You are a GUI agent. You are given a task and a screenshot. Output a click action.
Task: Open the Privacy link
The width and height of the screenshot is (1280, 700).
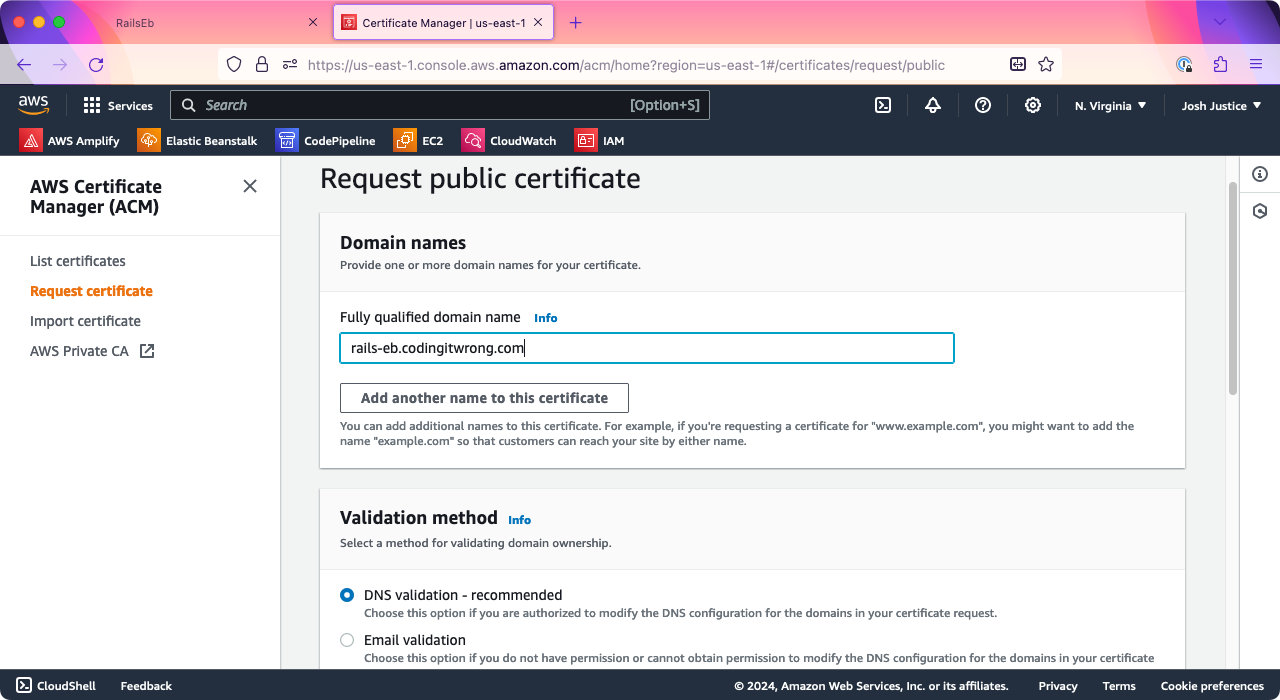click(1058, 686)
